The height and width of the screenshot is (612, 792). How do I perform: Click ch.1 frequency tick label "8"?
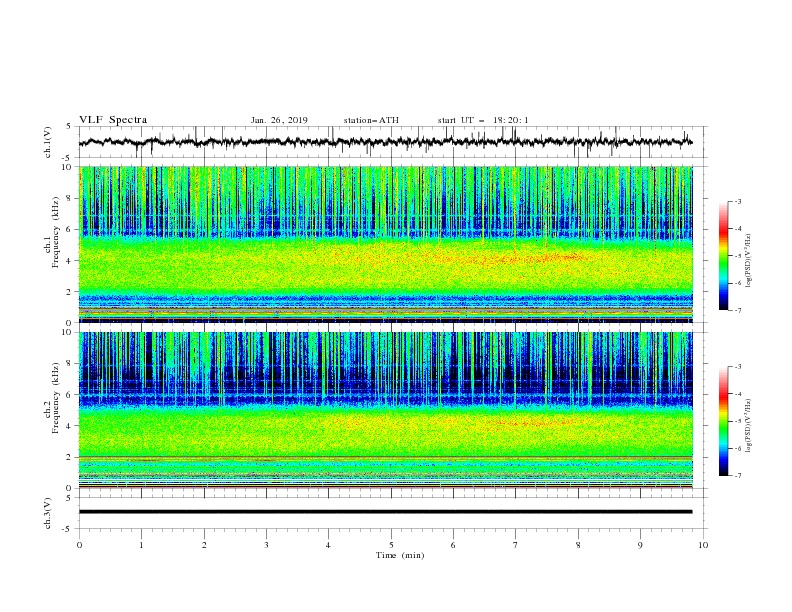point(70,198)
